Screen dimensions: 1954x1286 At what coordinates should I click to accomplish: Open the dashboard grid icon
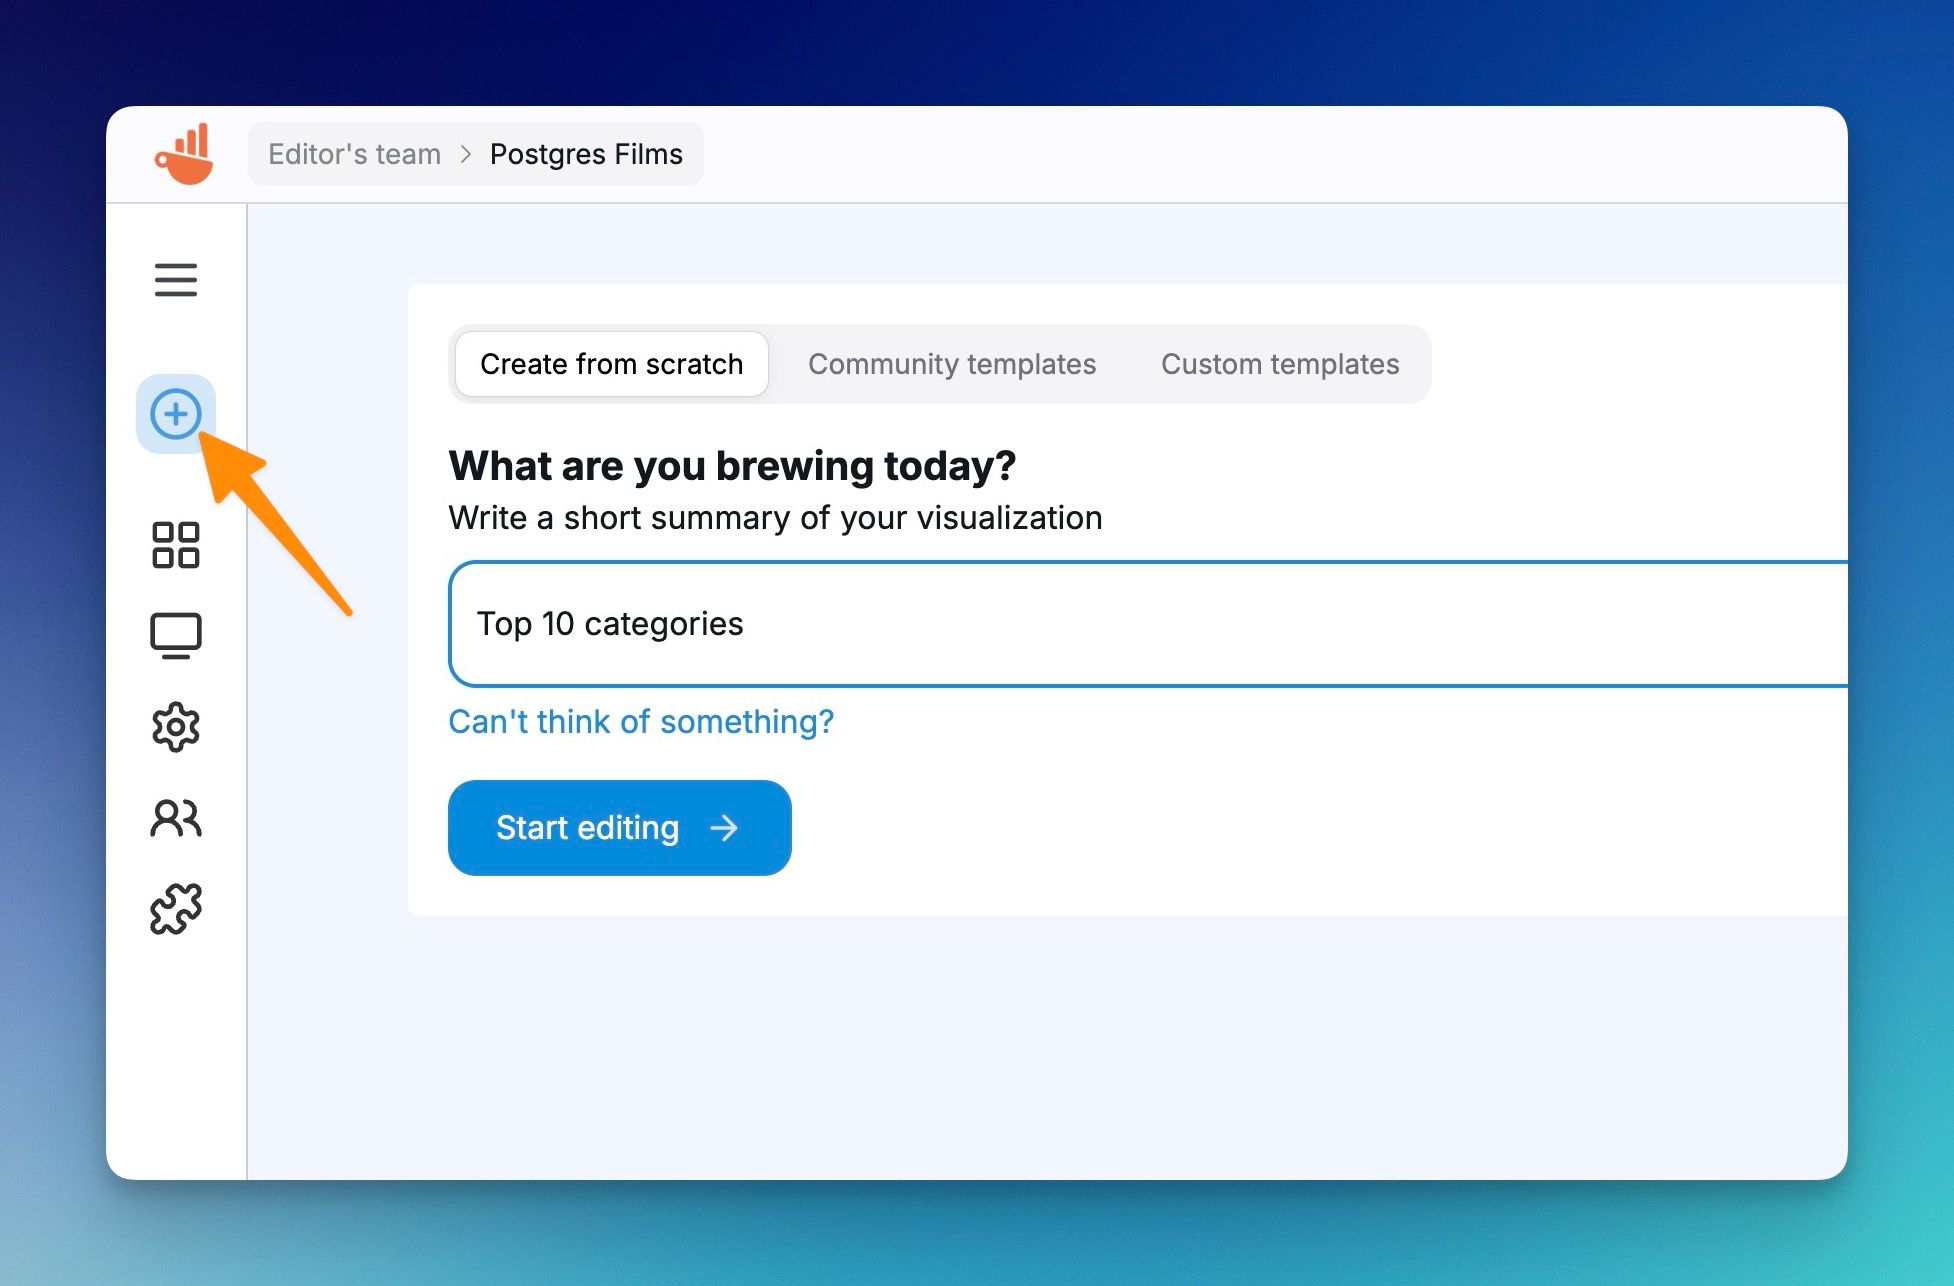pyautogui.click(x=176, y=545)
